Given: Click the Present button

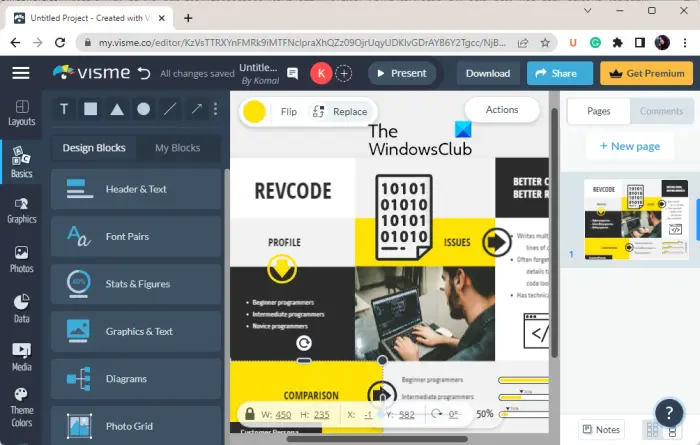Looking at the screenshot, I should (402, 73).
